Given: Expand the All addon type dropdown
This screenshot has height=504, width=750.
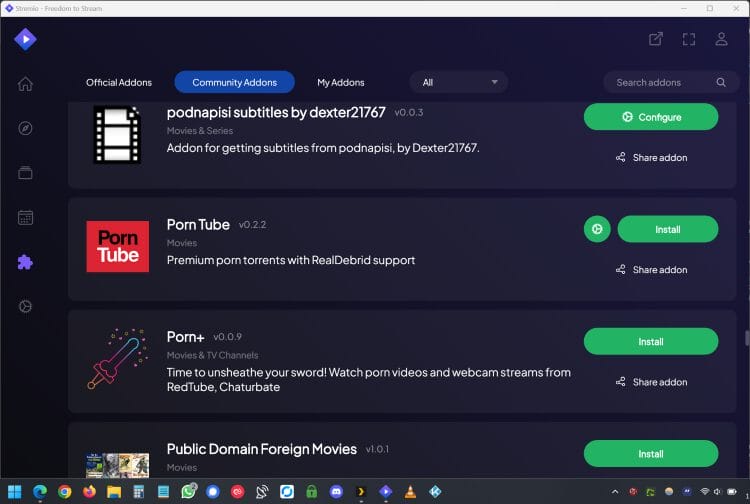Looking at the screenshot, I should 459,82.
